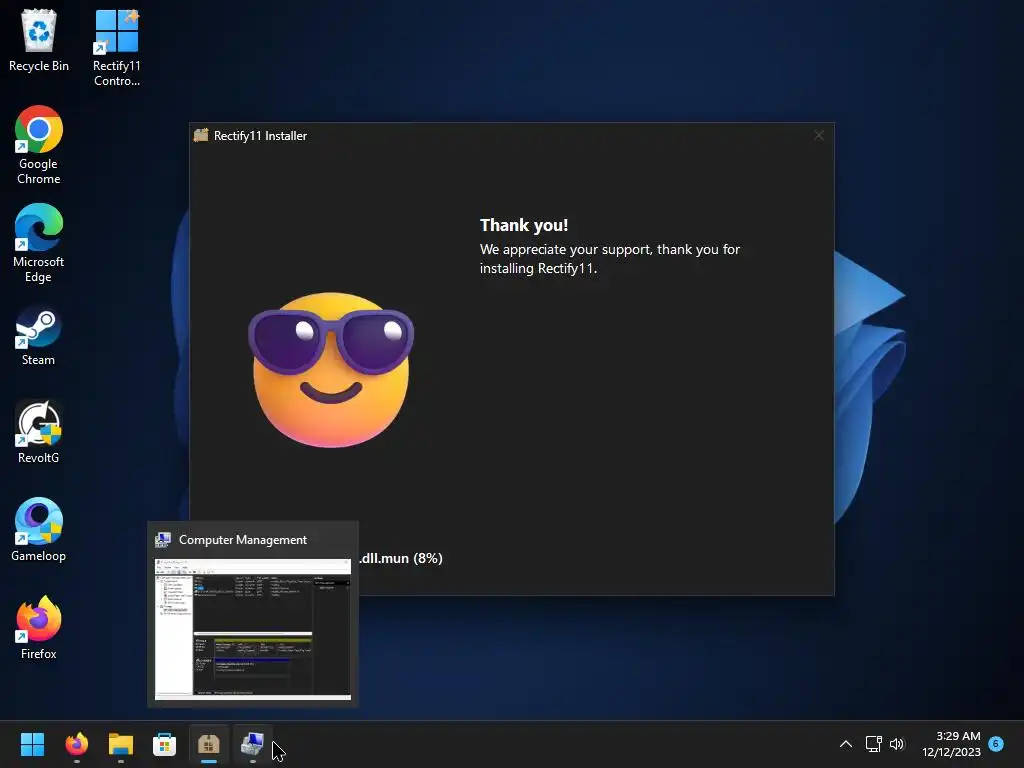Select the Computer Management taskbar icon
The width and height of the screenshot is (1024, 768).
(x=253, y=744)
